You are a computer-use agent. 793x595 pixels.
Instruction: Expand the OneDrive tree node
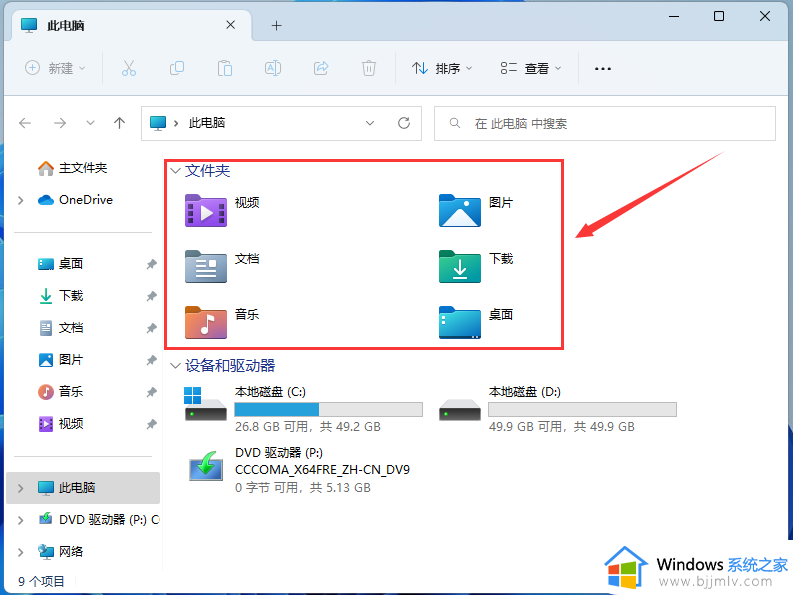21,200
